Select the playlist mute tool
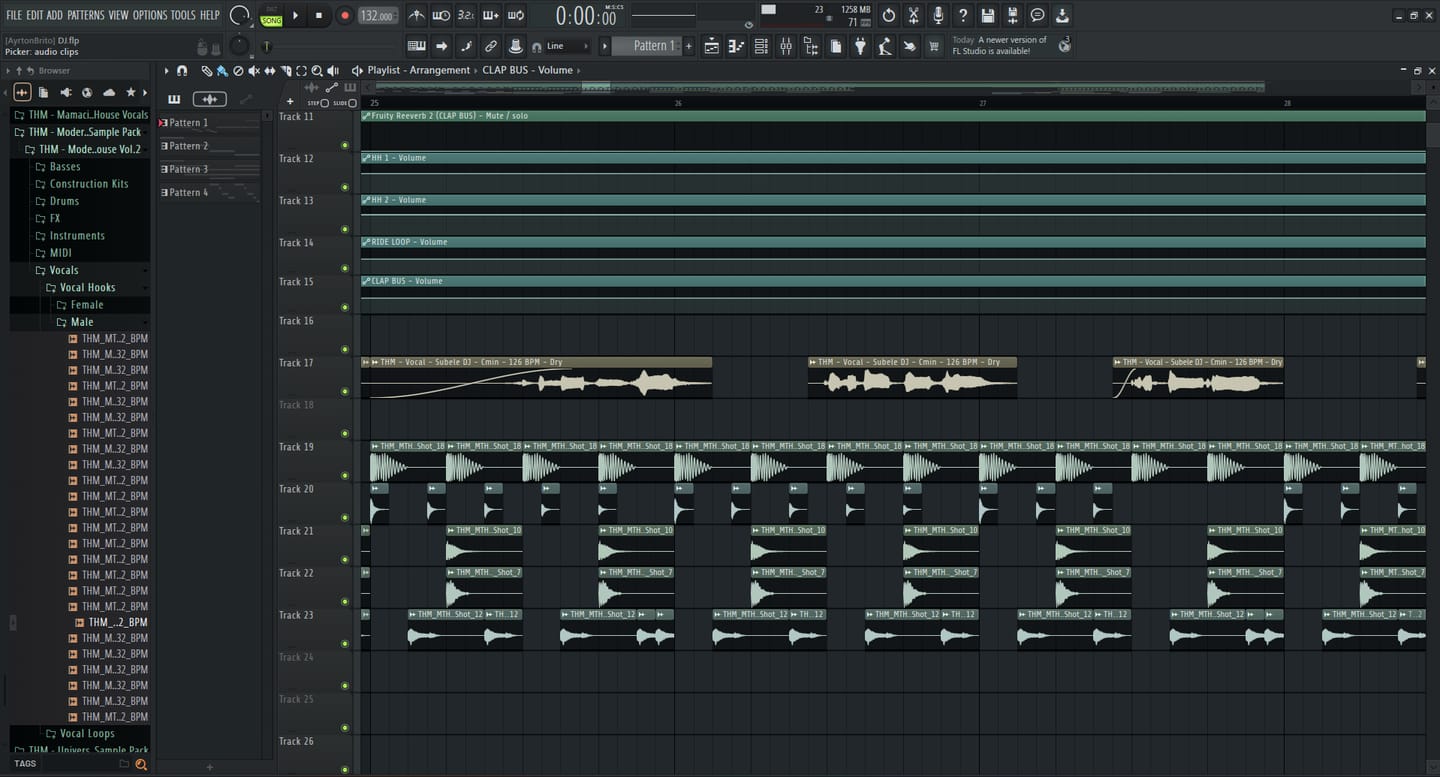The image size is (1440, 777). pos(254,71)
